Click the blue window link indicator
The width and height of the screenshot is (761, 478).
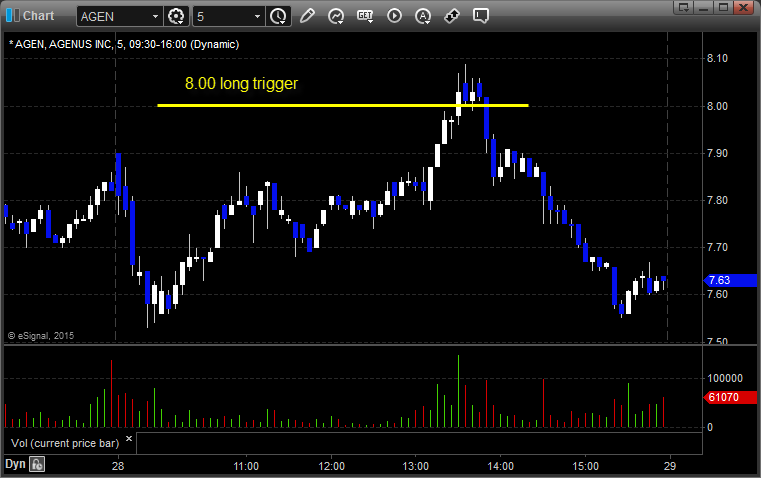[x=13, y=16]
